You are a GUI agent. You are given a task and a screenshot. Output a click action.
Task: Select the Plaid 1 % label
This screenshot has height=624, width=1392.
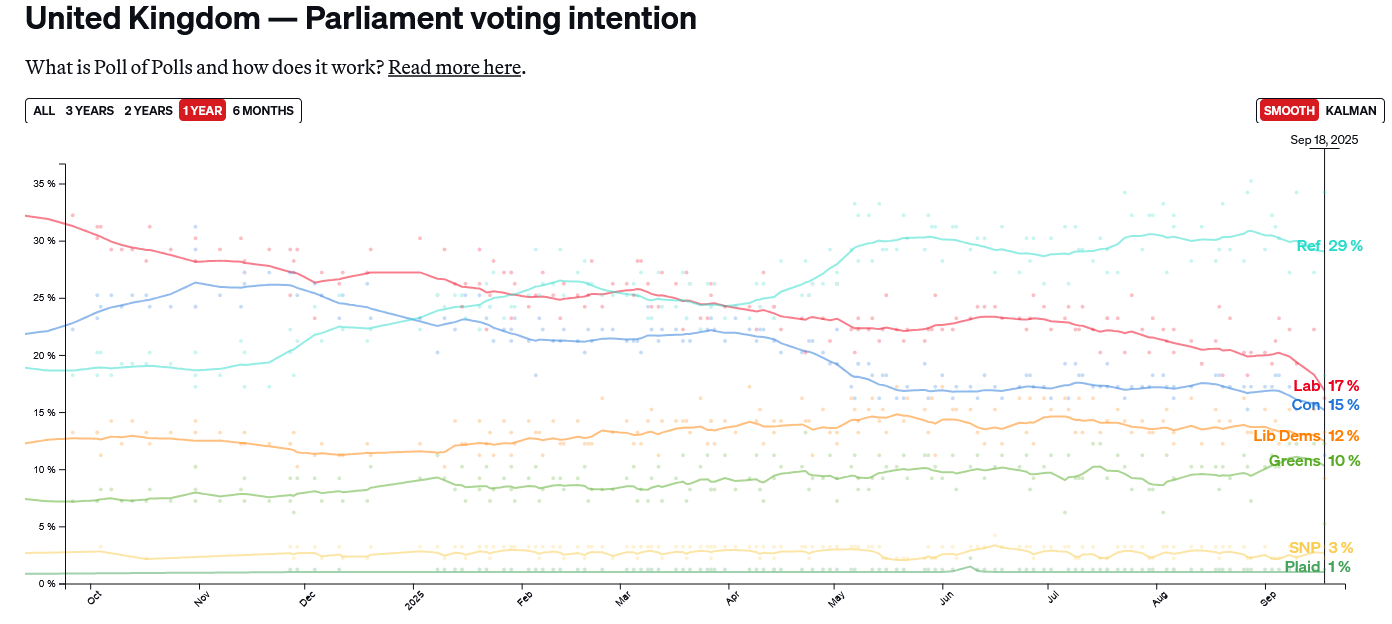pyautogui.click(x=1317, y=567)
